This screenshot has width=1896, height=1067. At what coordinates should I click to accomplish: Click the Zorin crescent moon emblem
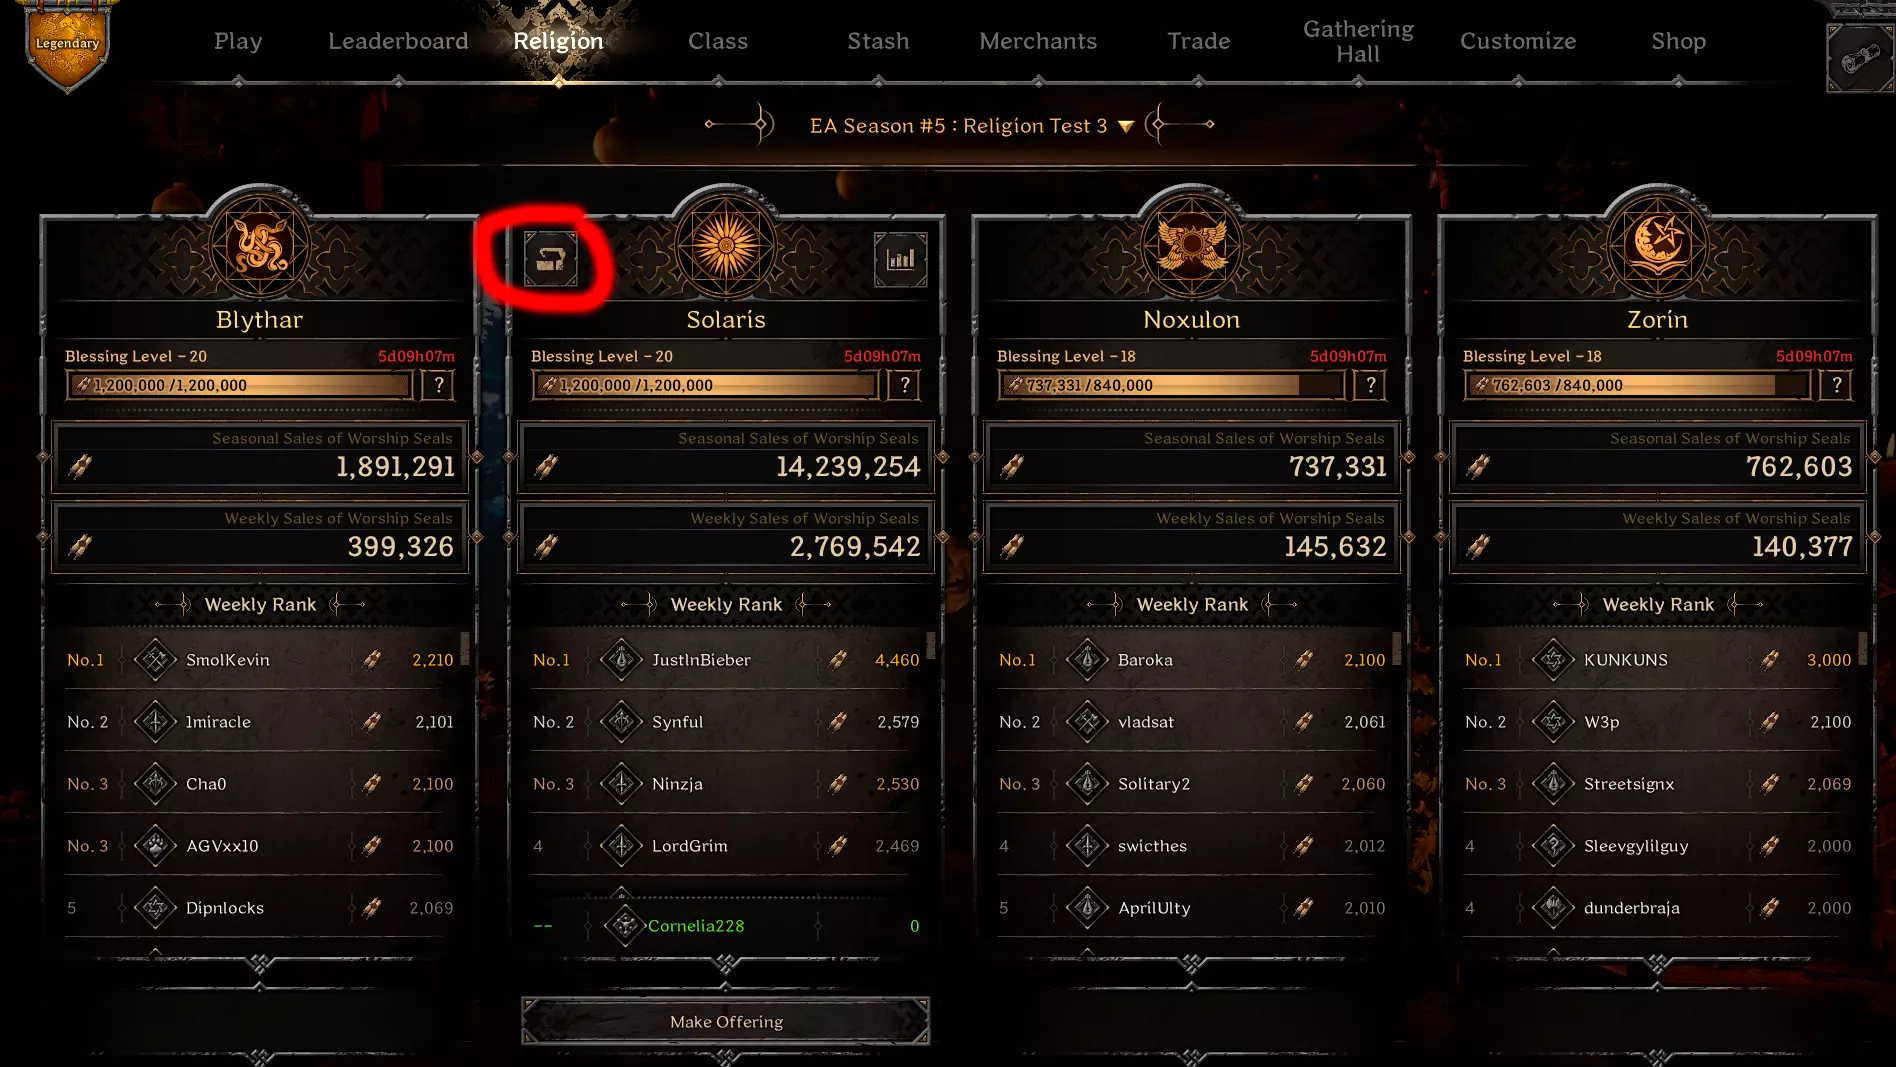tap(1658, 246)
